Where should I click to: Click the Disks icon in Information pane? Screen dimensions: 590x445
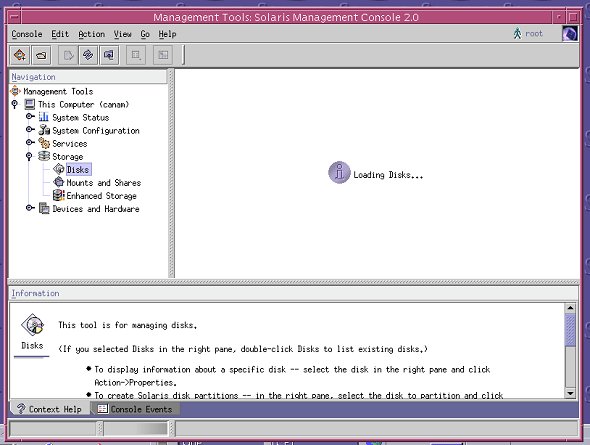(33, 325)
